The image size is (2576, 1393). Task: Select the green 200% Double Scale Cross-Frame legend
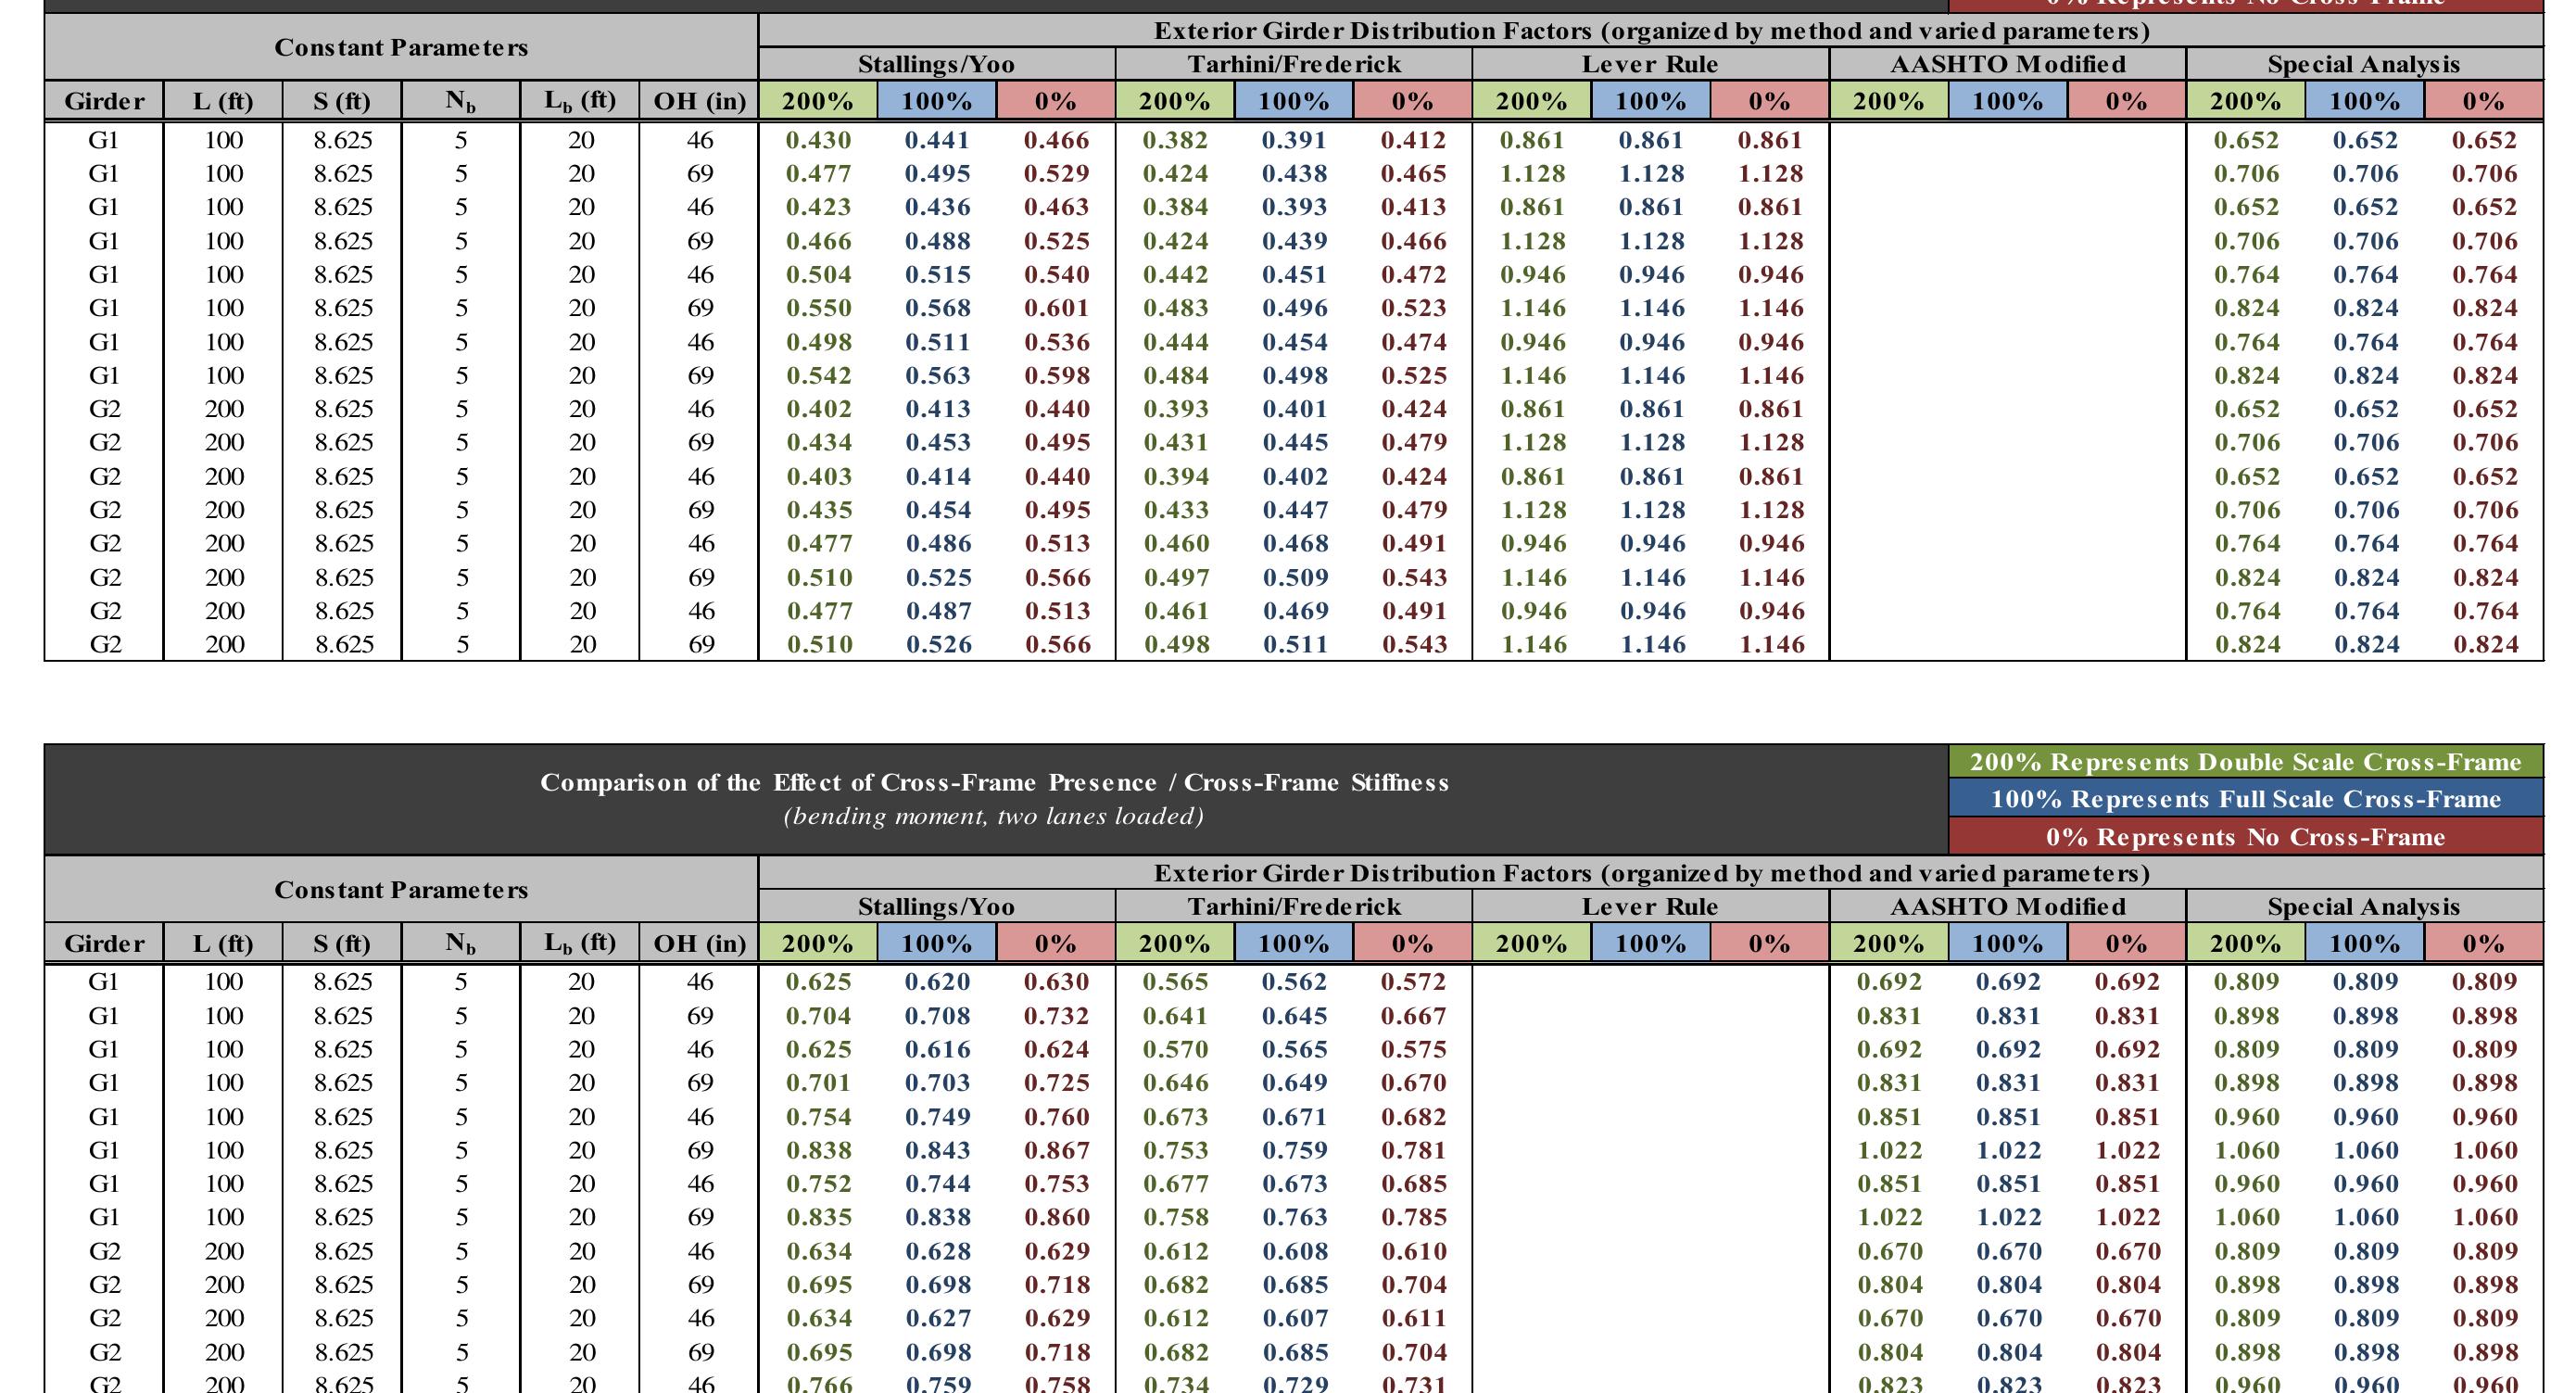click(2245, 762)
